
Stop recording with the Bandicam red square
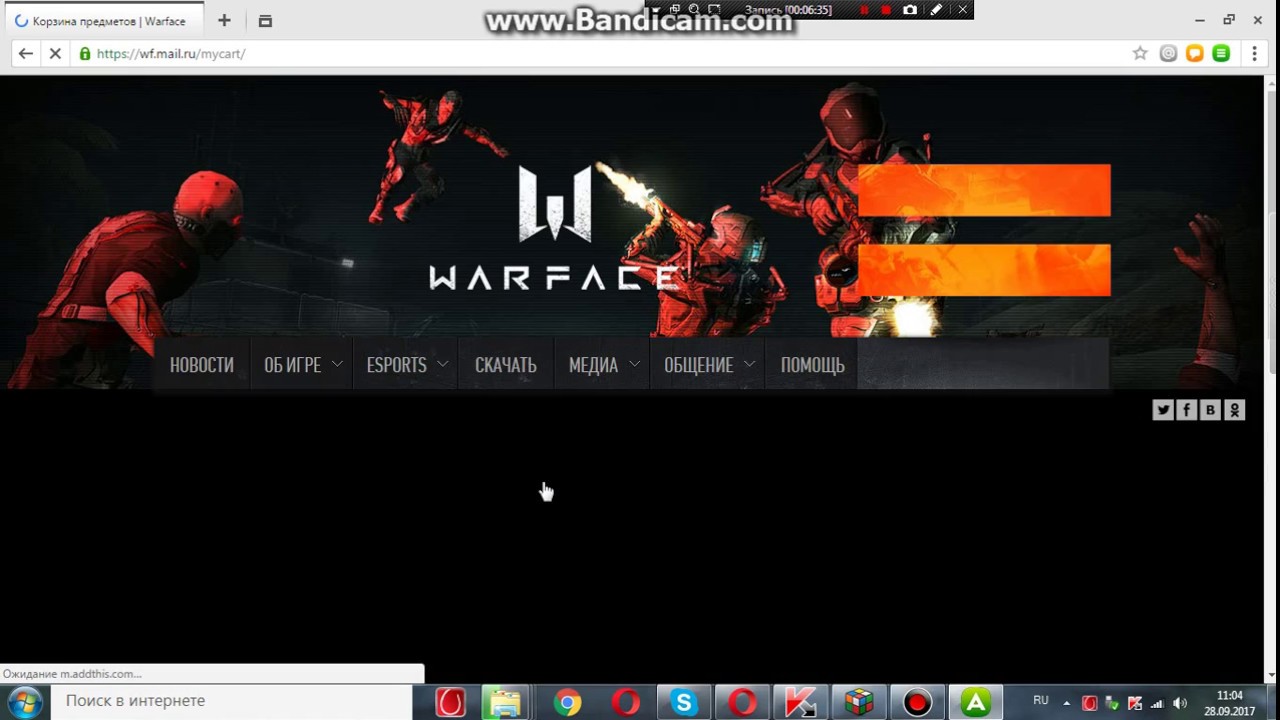[x=886, y=10]
